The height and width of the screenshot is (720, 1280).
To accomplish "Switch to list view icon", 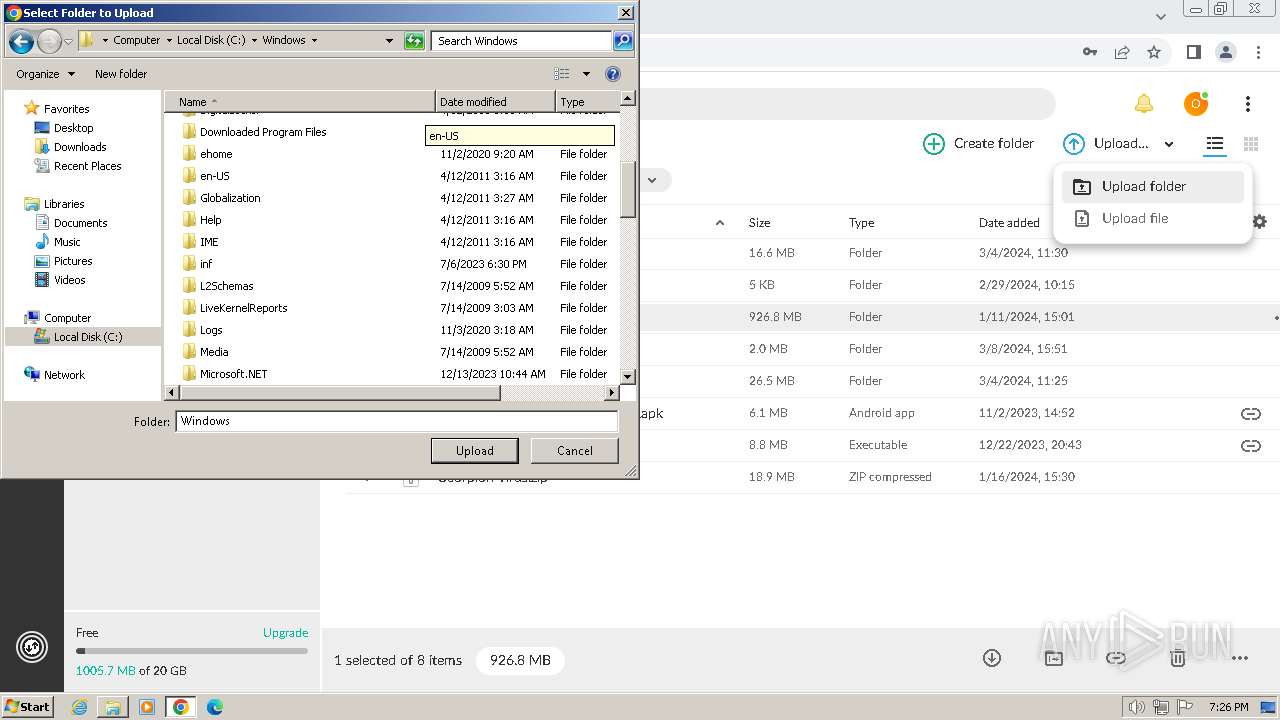I will coord(1214,143).
